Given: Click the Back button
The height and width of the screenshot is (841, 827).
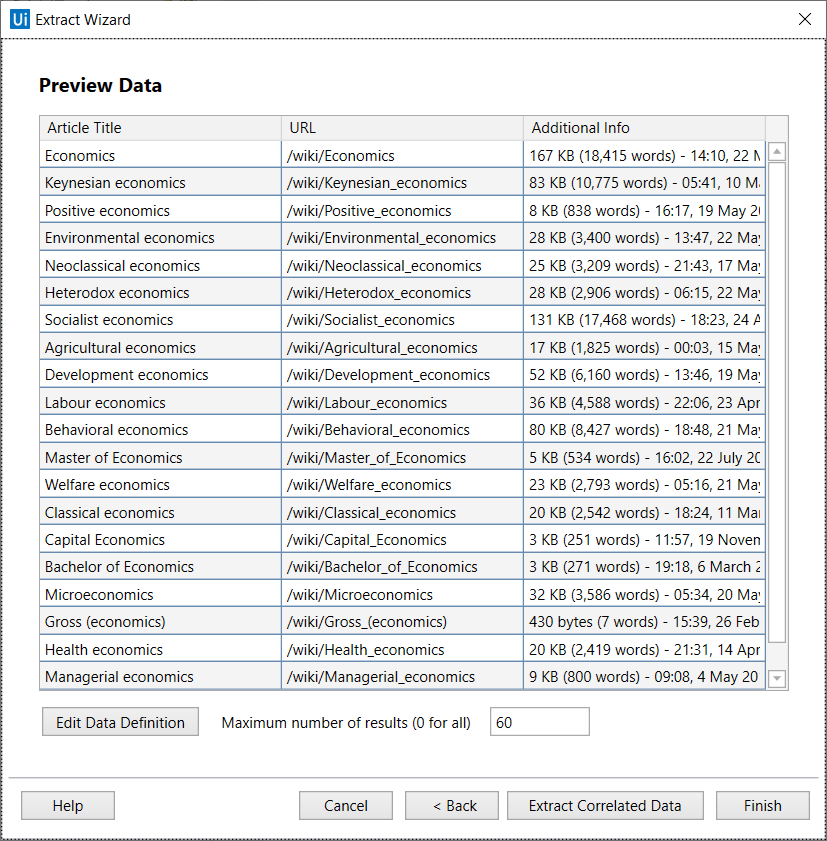Looking at the screenshot, I should (451, 805).
